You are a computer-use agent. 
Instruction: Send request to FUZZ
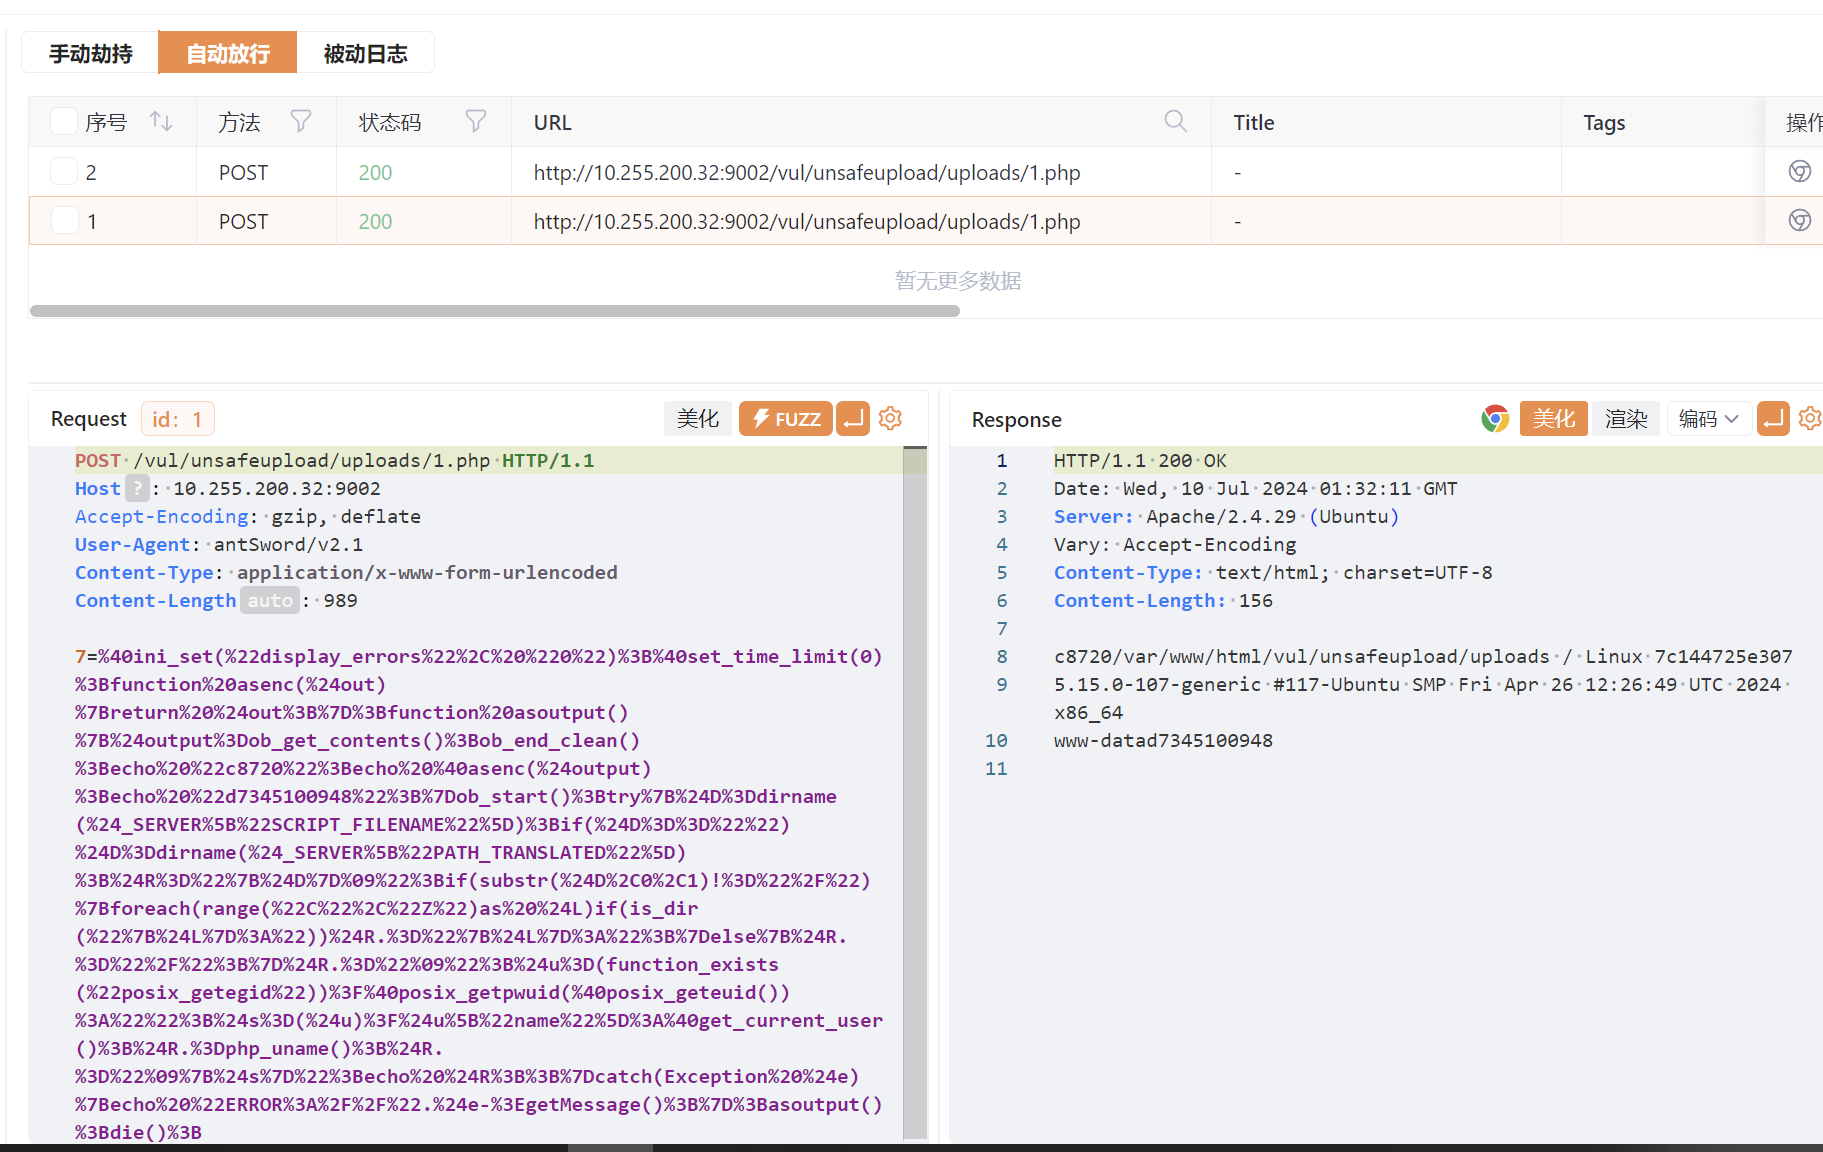click(786, 419)
